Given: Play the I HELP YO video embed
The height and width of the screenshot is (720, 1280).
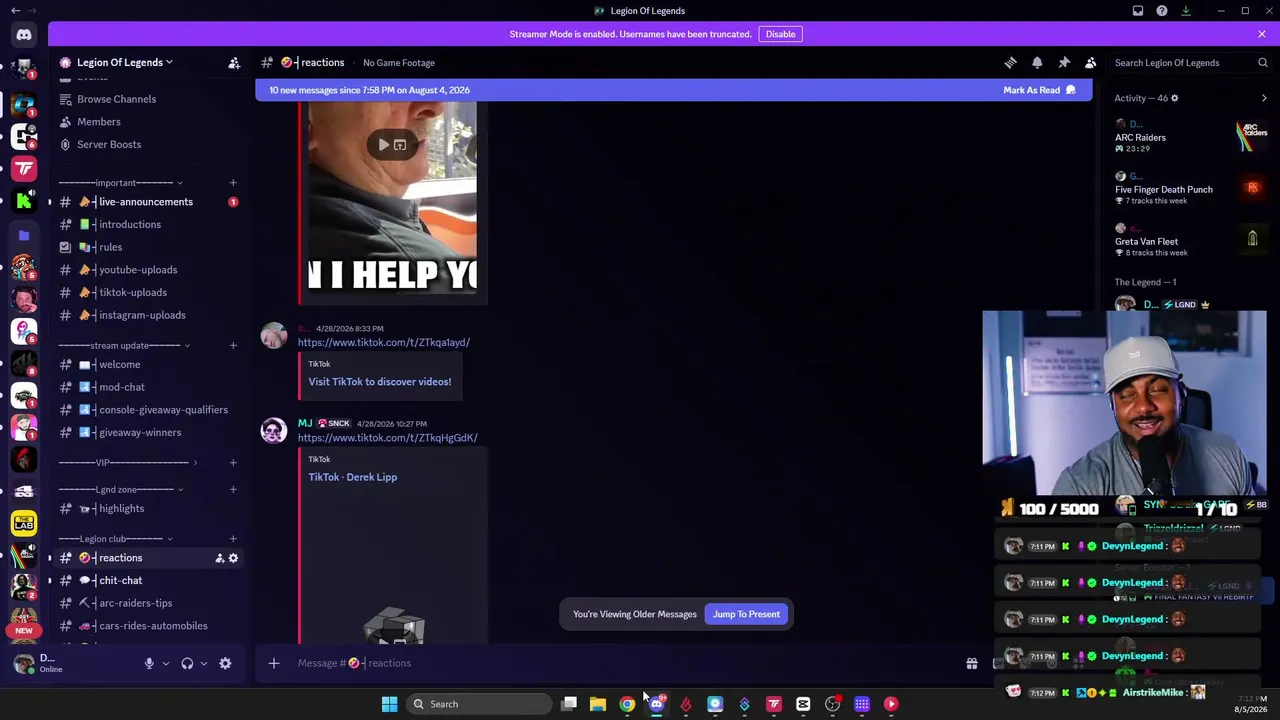Looking at the screenshot, I should click(384, 145).
